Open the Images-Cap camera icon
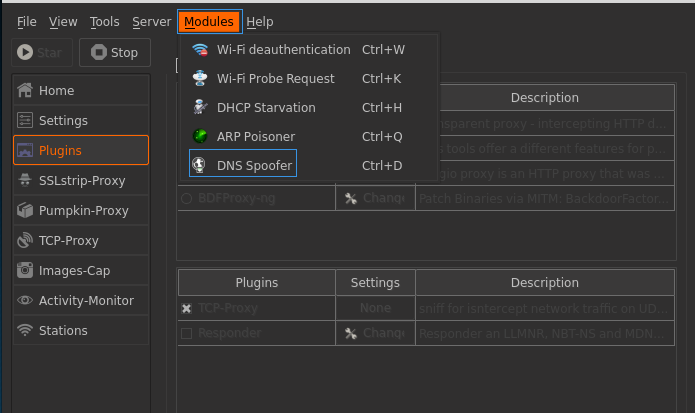The image size is (695, 413). 25,271
